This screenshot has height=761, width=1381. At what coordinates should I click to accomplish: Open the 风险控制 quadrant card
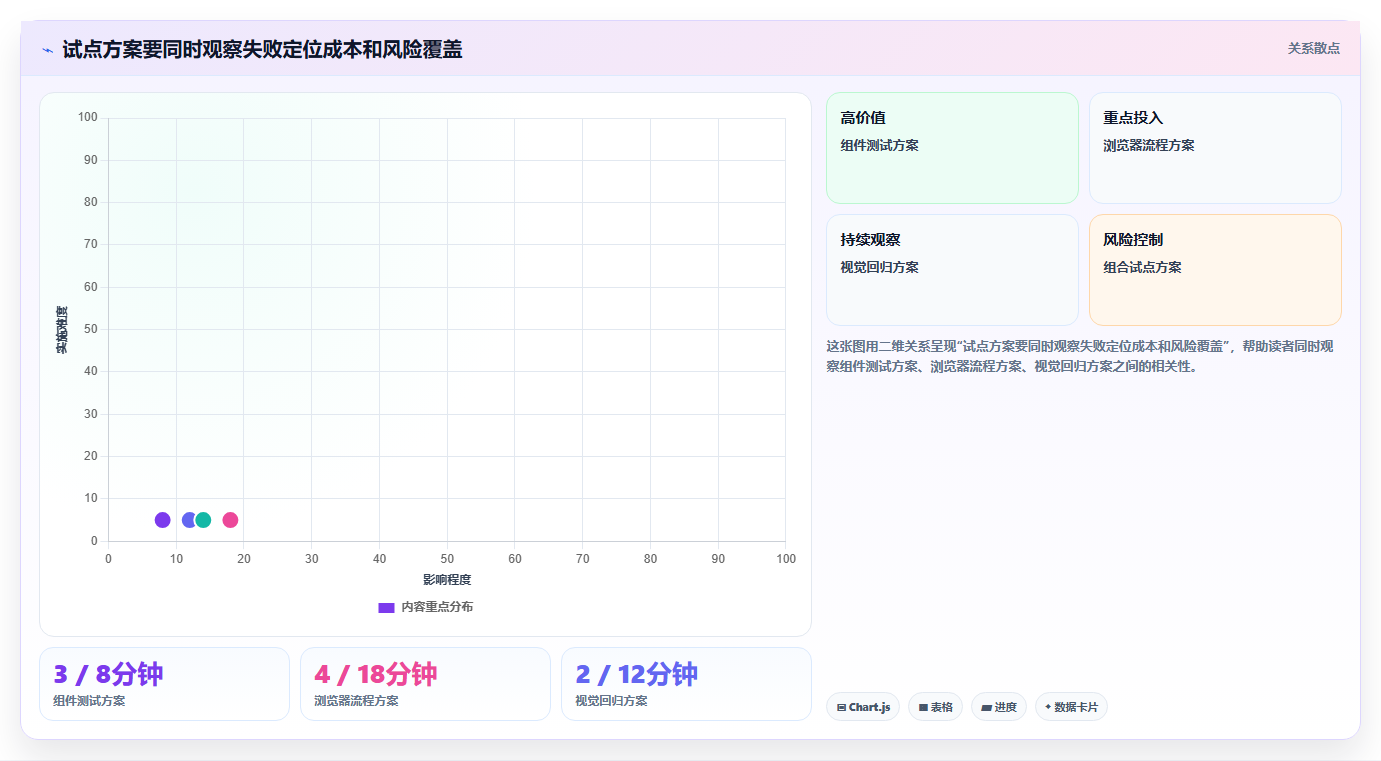point(1215,270)
